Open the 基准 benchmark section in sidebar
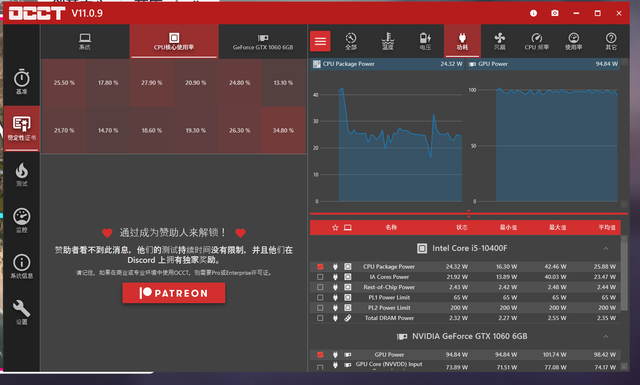 22,82
